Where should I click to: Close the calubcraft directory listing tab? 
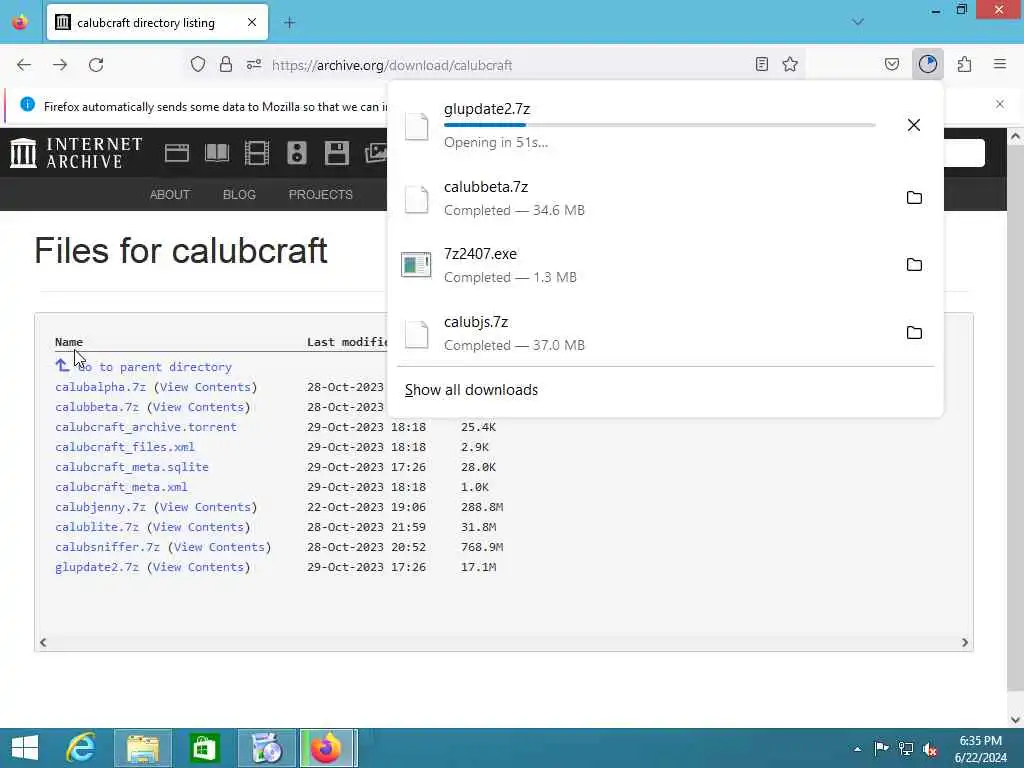click(251, 22)
